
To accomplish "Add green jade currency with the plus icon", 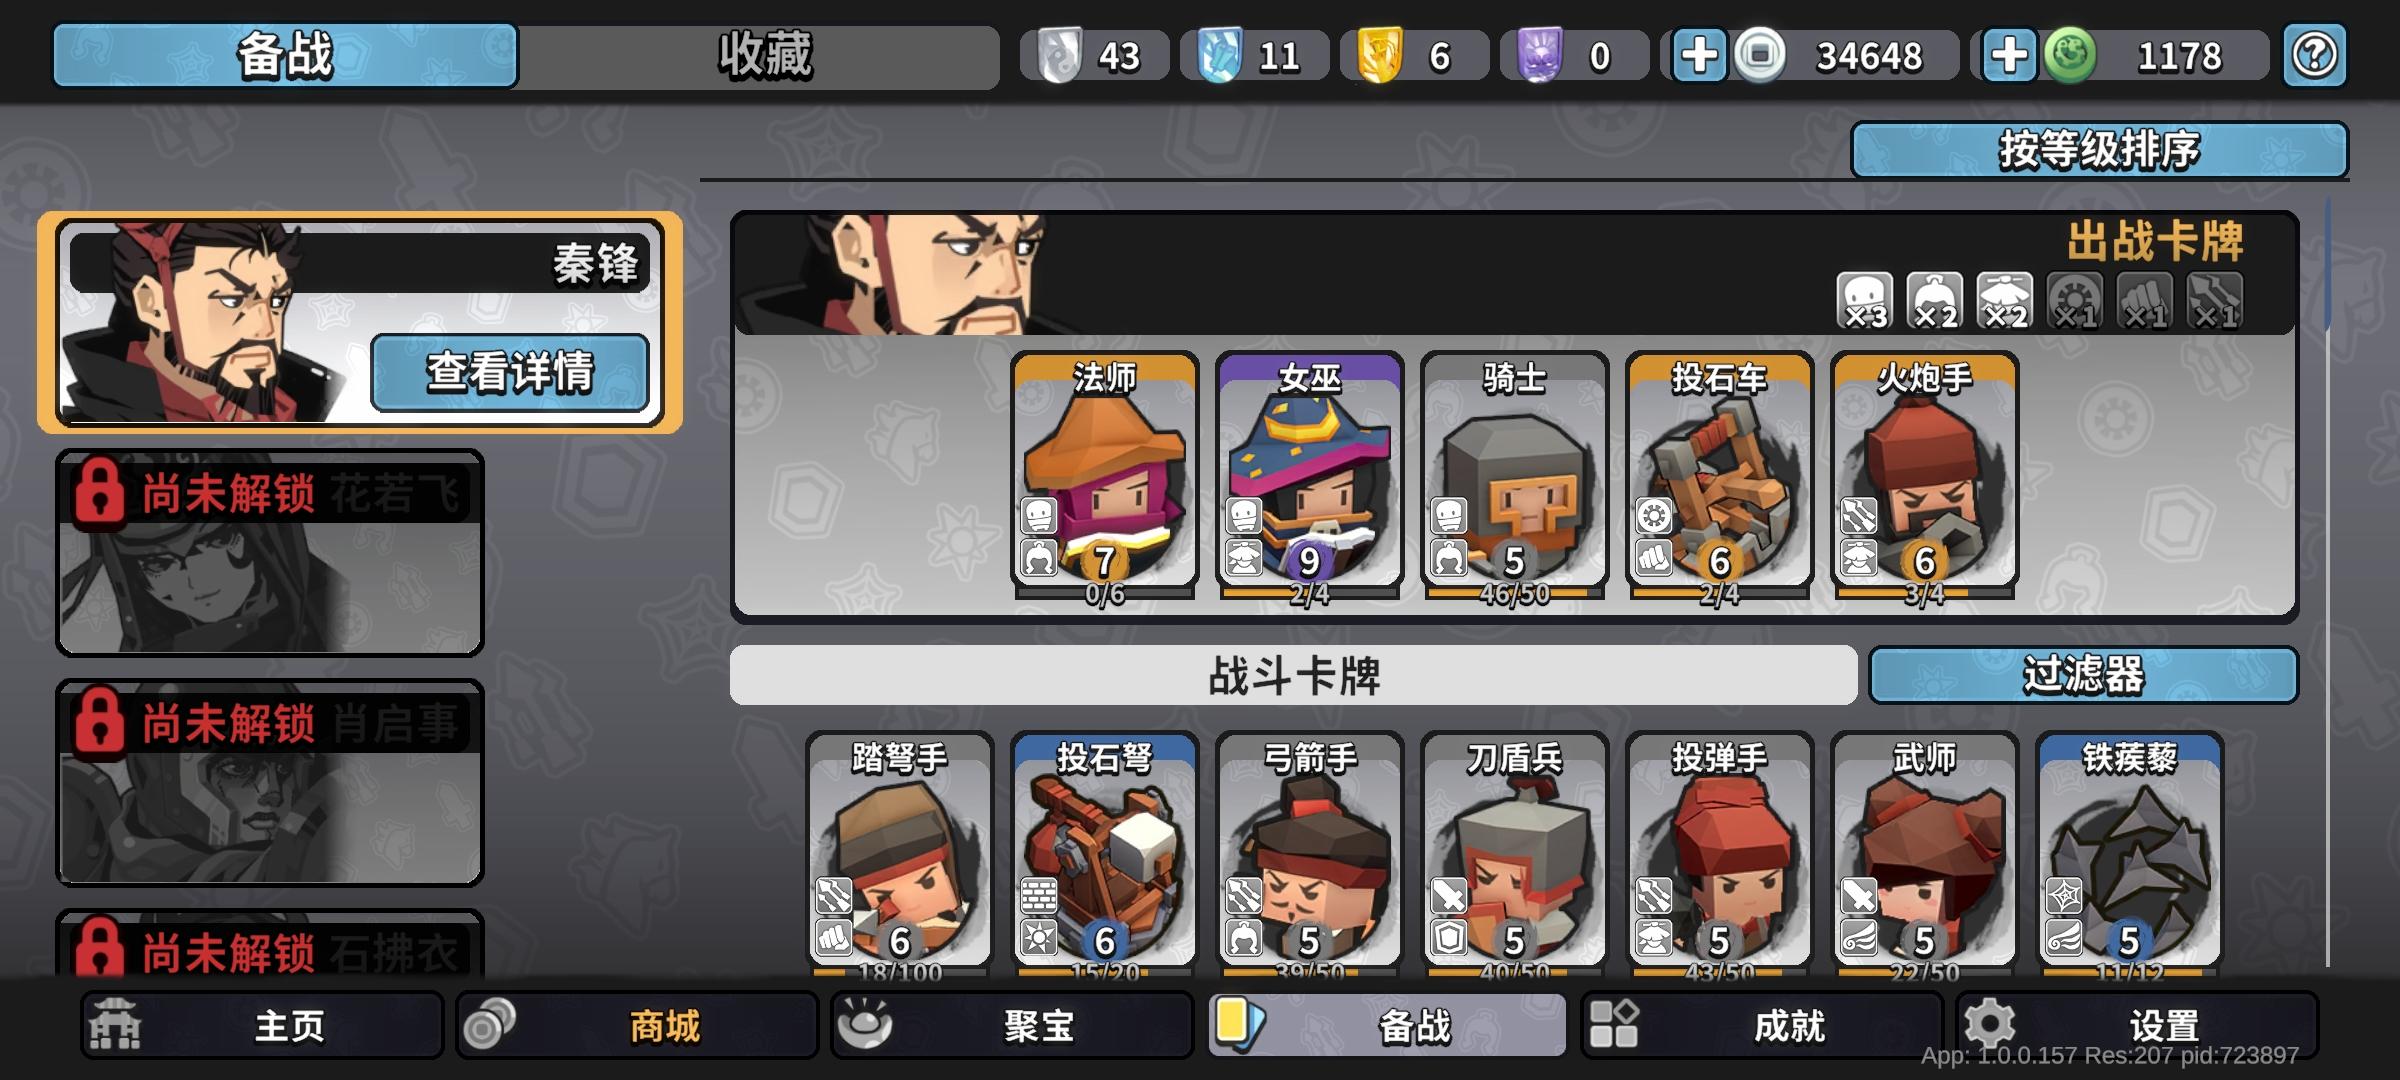I will (x=2009, y=55).
